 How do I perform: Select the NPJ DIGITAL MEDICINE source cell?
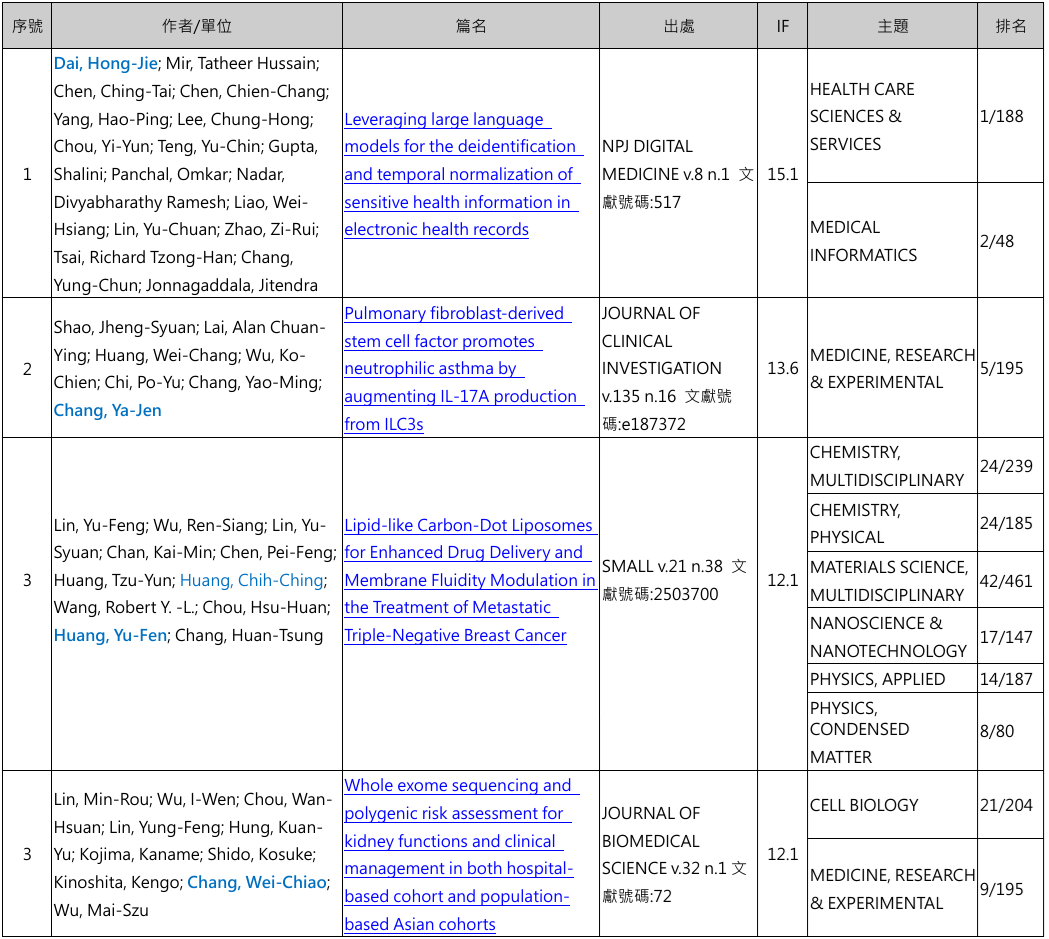[677, 174]
